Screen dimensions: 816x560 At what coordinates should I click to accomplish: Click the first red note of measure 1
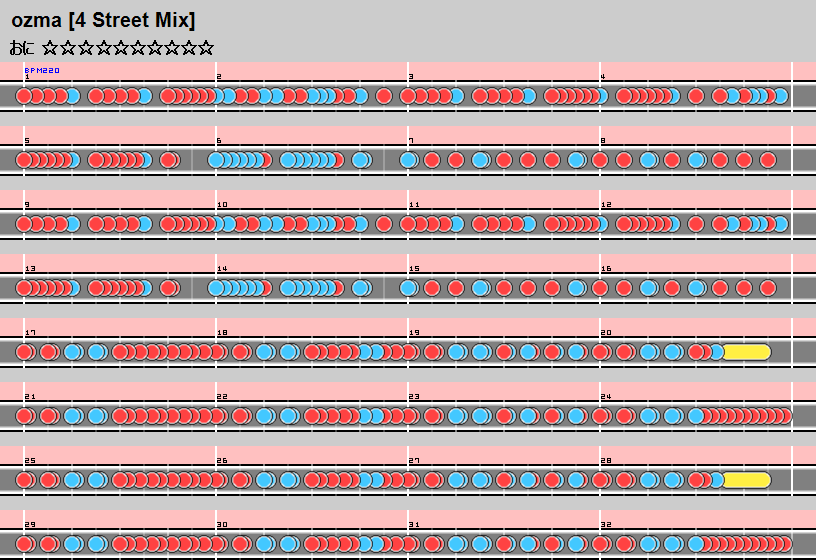(24, 96)
